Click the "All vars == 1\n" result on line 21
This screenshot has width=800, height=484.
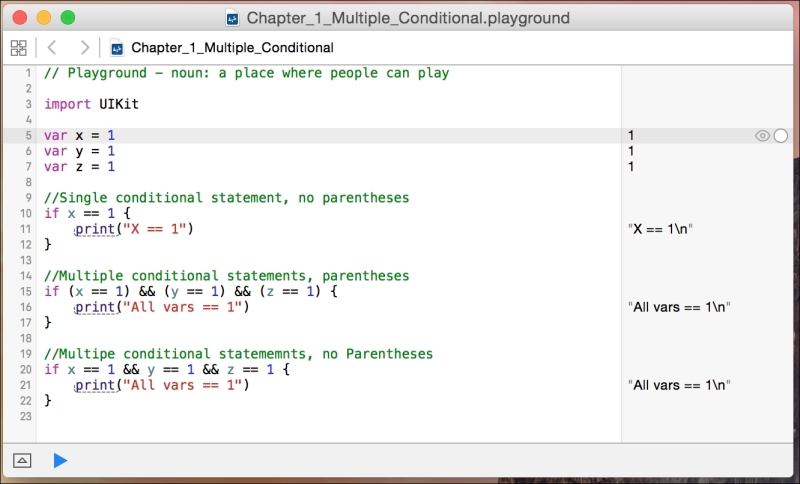(x=679, y=385)
